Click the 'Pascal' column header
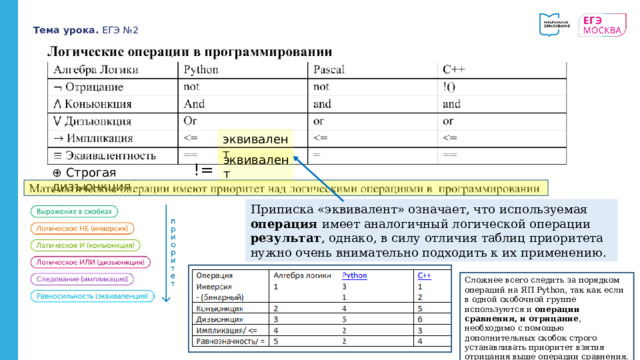Screen dimensions: 640x360 pos(329,70)
